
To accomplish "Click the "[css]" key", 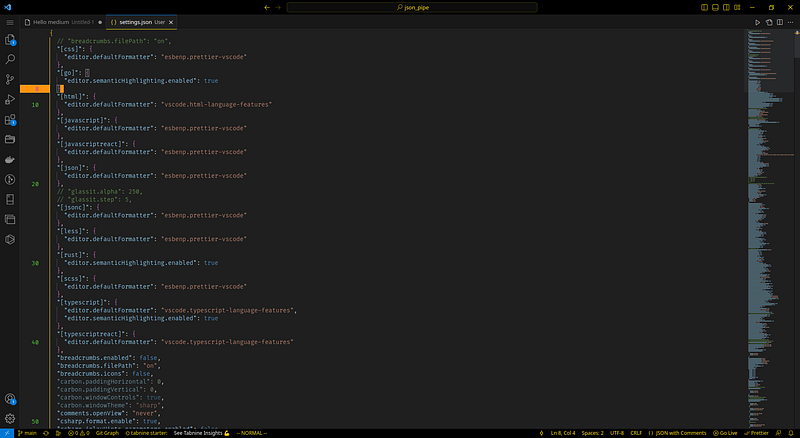I will (71, 49).
